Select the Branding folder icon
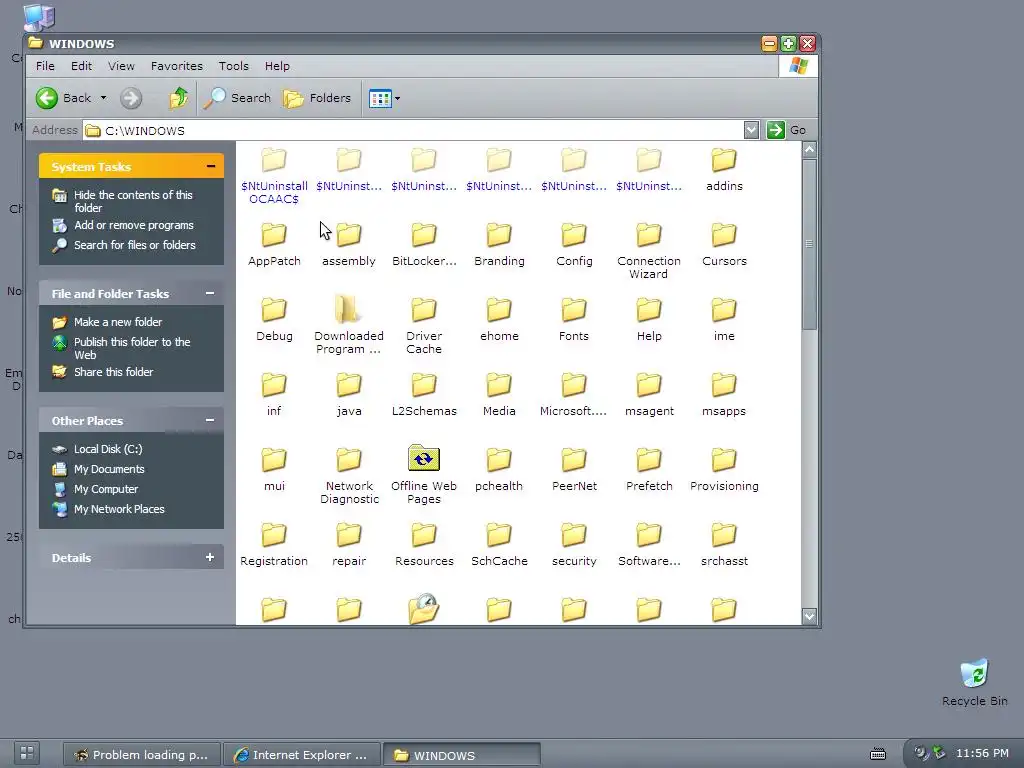Screen dimensions: 1024x768 click(499, 235)
